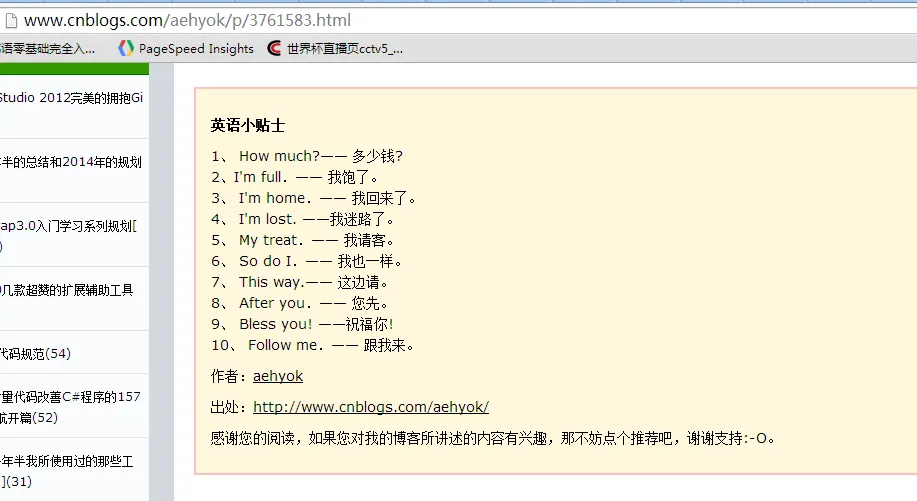This screenshot has width=917, height=501.
Task: Click the page icon beside the URL
Action: coord(11,21)
